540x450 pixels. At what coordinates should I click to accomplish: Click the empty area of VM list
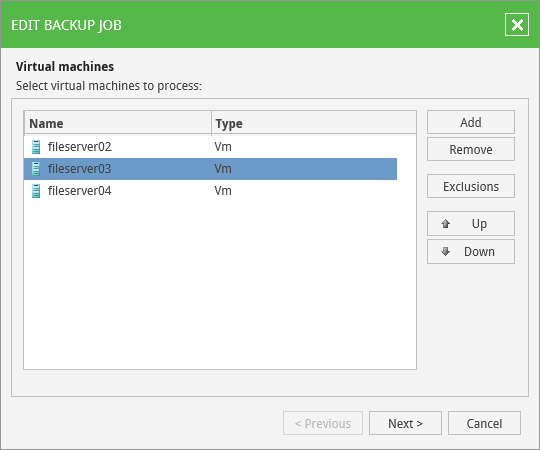coord(220,286)
